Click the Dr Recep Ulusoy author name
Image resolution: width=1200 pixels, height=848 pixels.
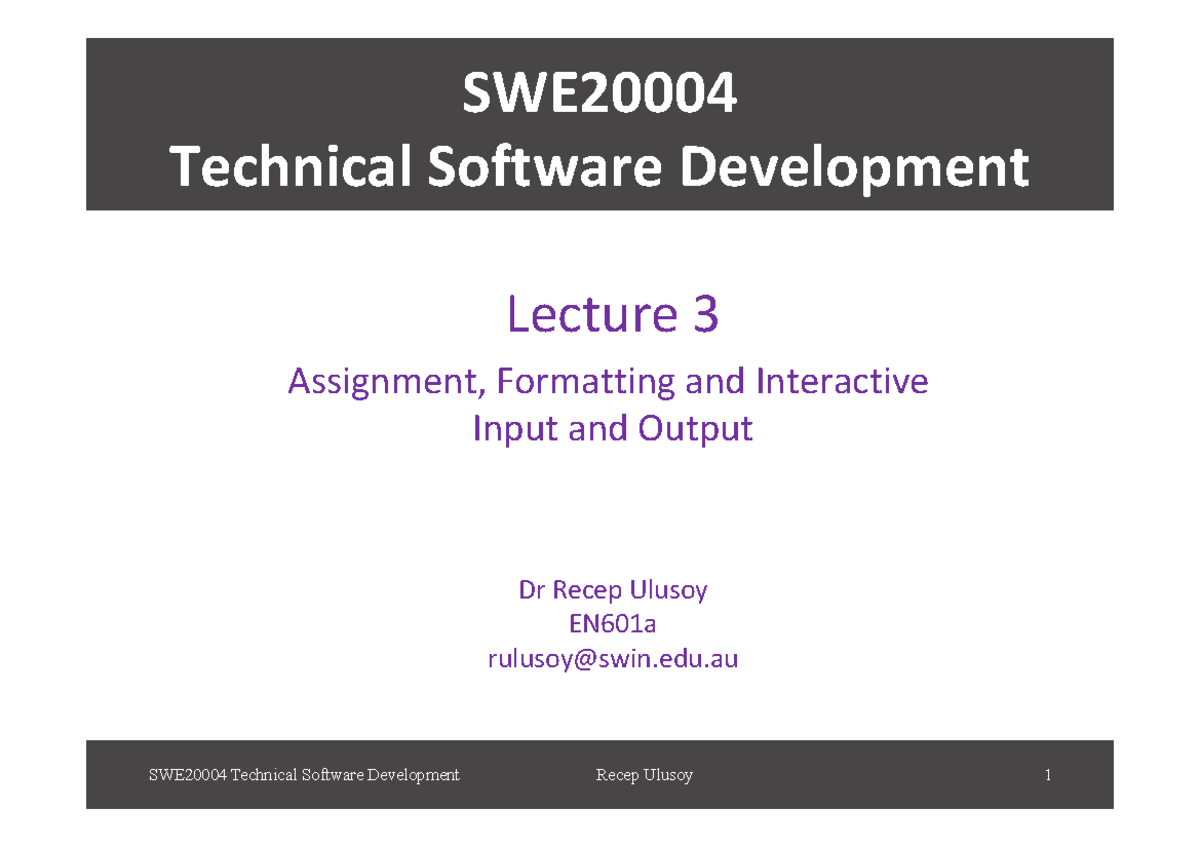pos(613,590)
